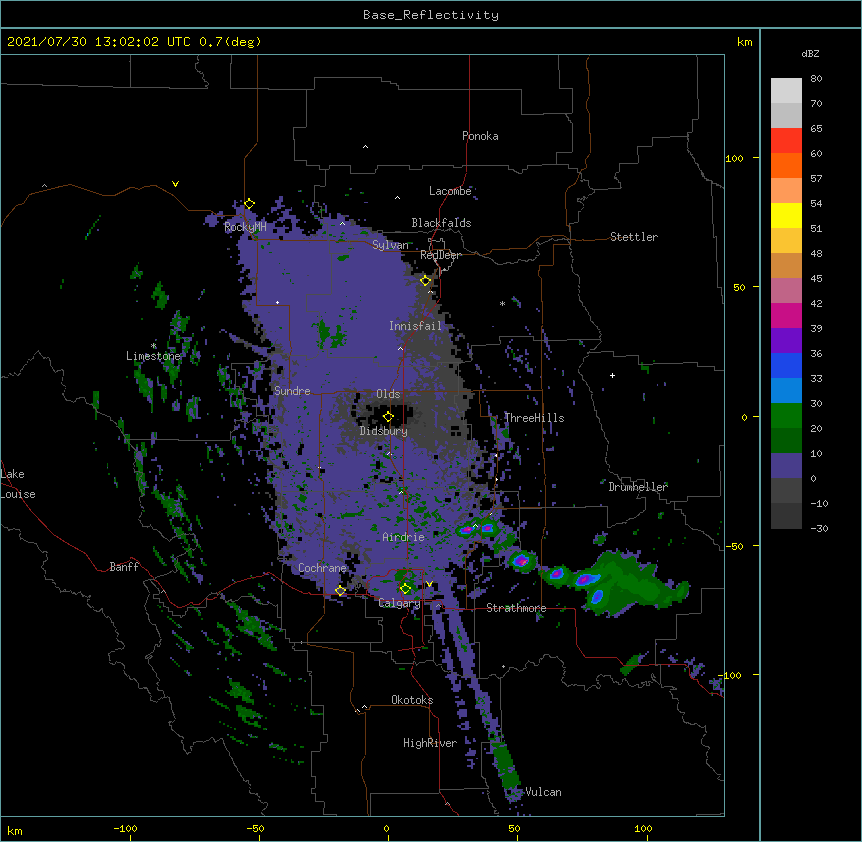Viewport: 862px width, 842px height.
Task: Click the ThreeHills town label
Action: click(x=534, y=418)
